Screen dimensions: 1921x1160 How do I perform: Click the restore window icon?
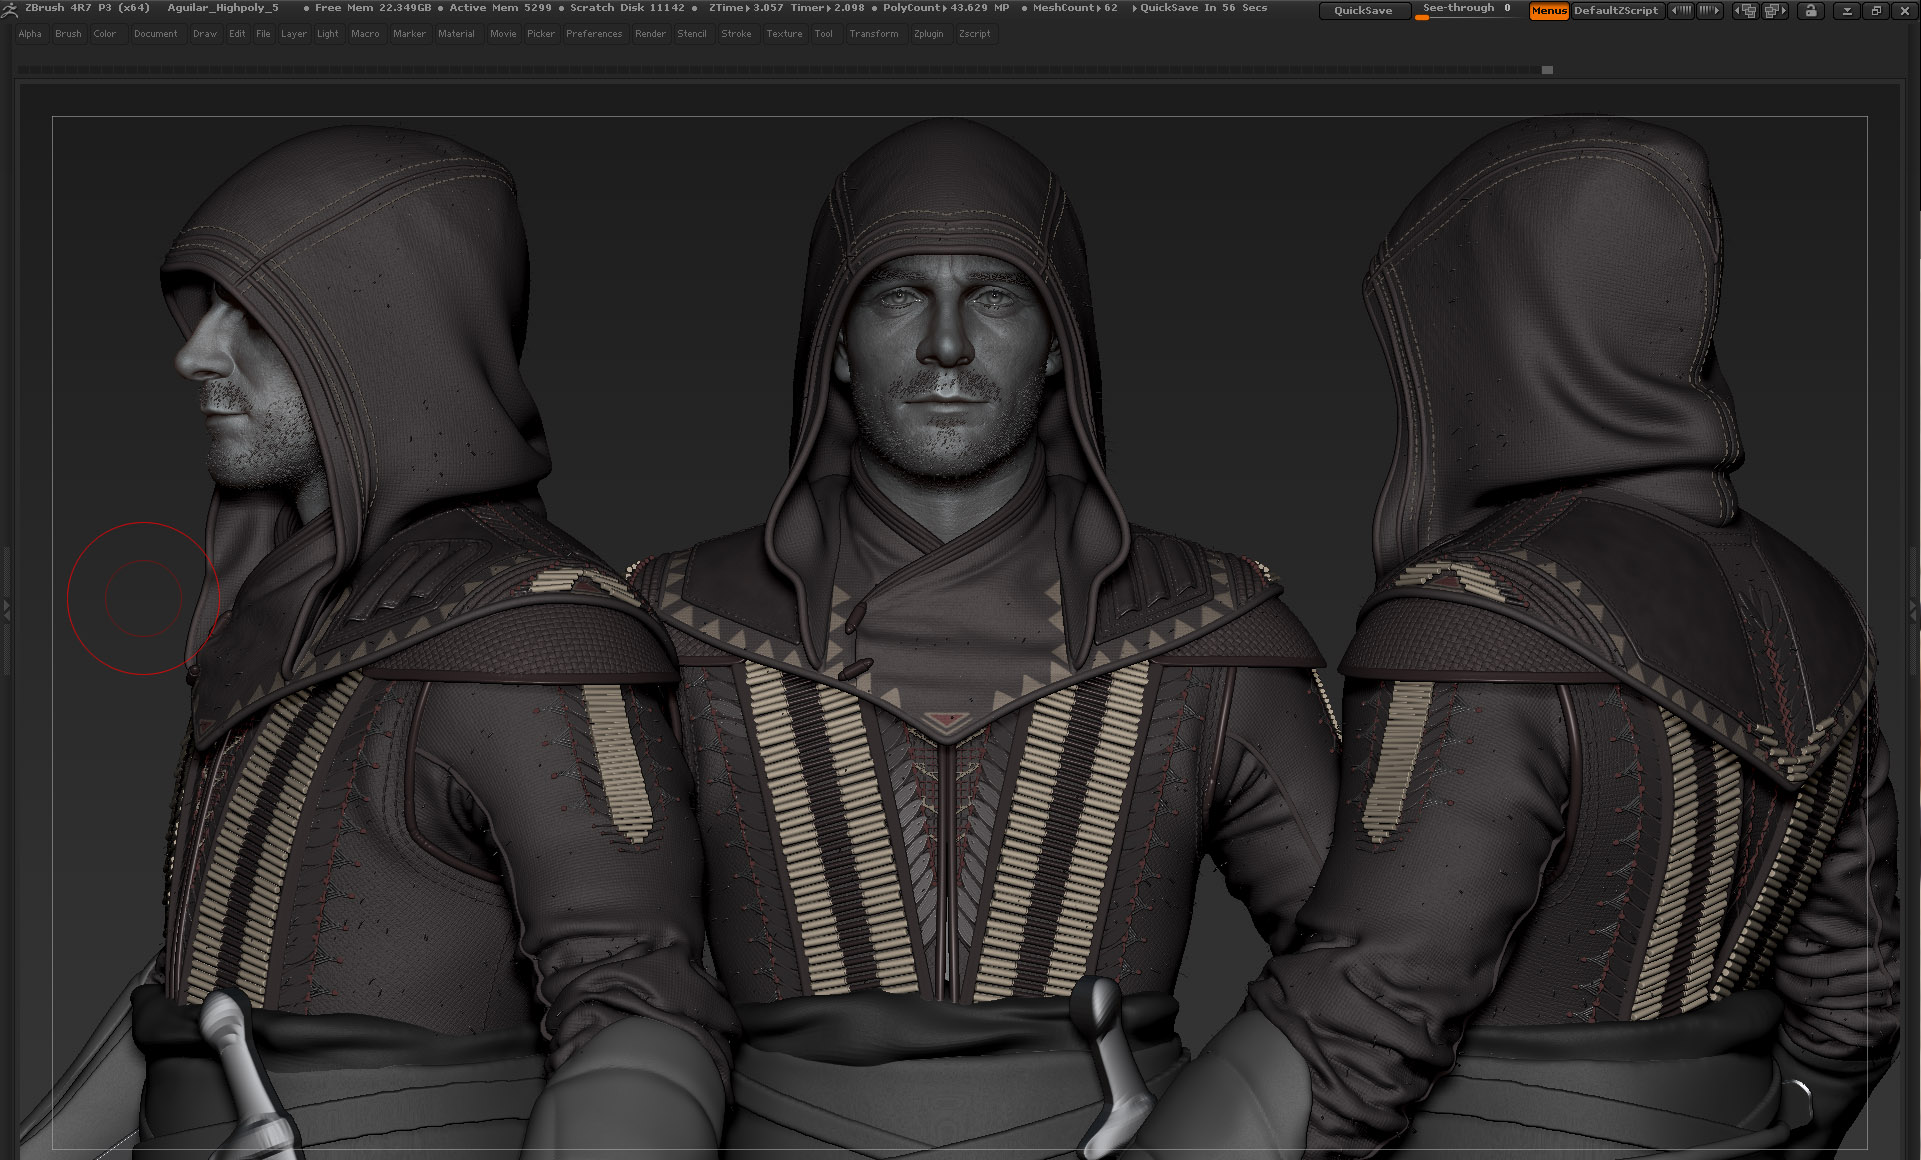(1876, 10)
